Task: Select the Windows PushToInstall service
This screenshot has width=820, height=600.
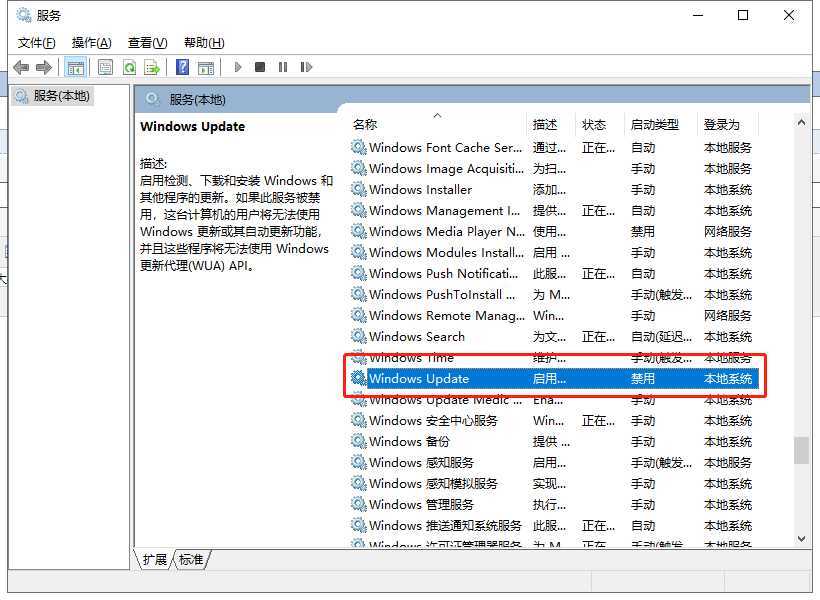Action: click(442, 295)
